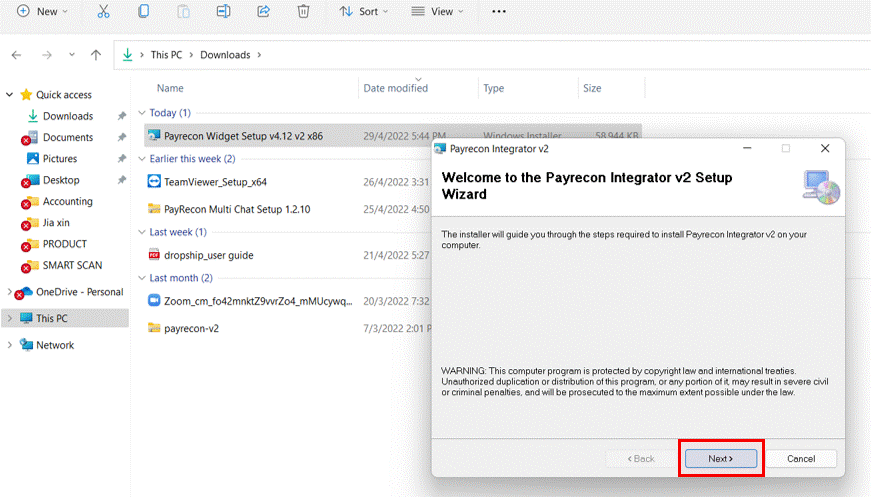871x497 pixels.
Task: Open the Sort dropdown menu
Action: click(x=364, y=11)
